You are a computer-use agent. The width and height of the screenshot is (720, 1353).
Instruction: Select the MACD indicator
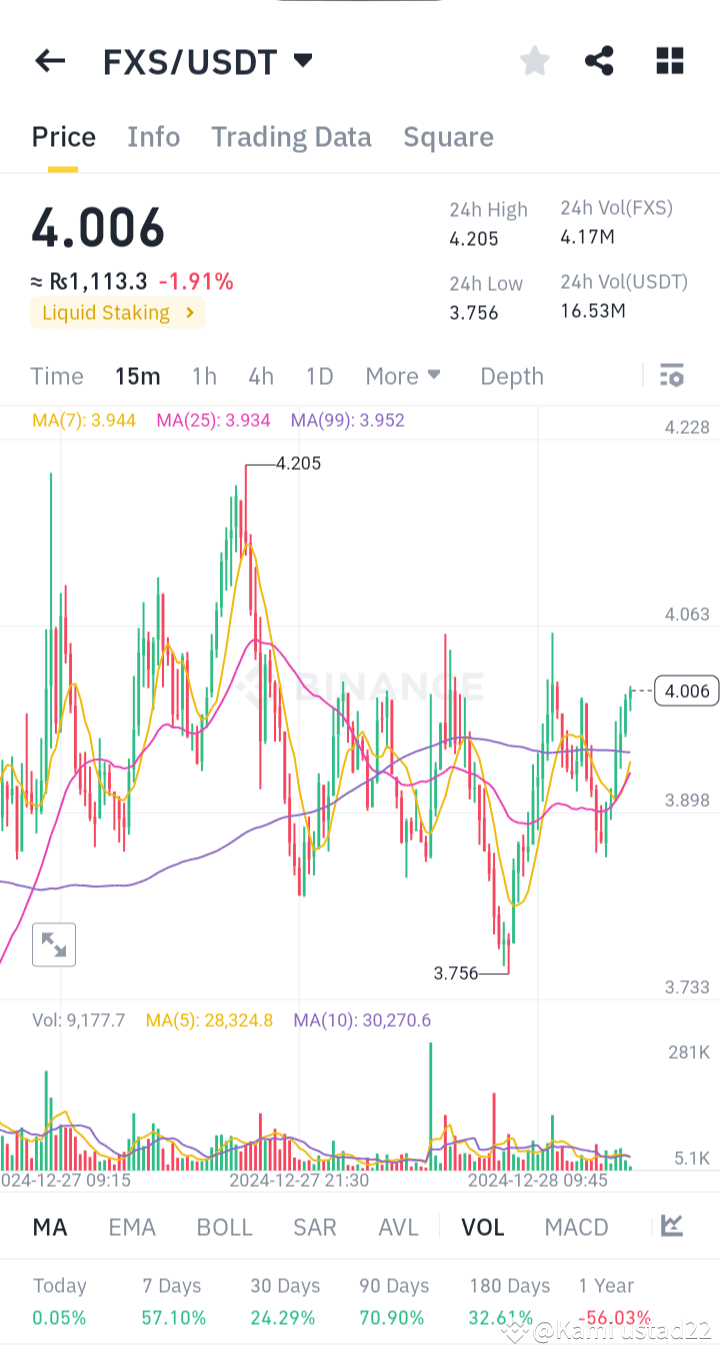point(576,1226)
